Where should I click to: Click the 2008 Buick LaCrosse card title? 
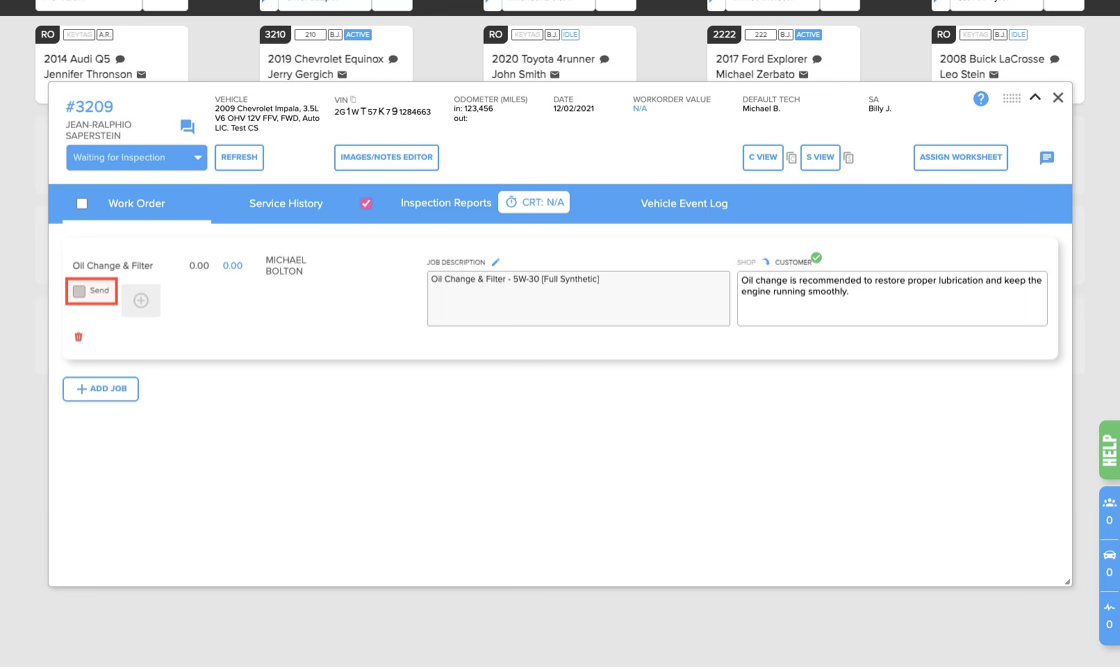pos(991,59)
